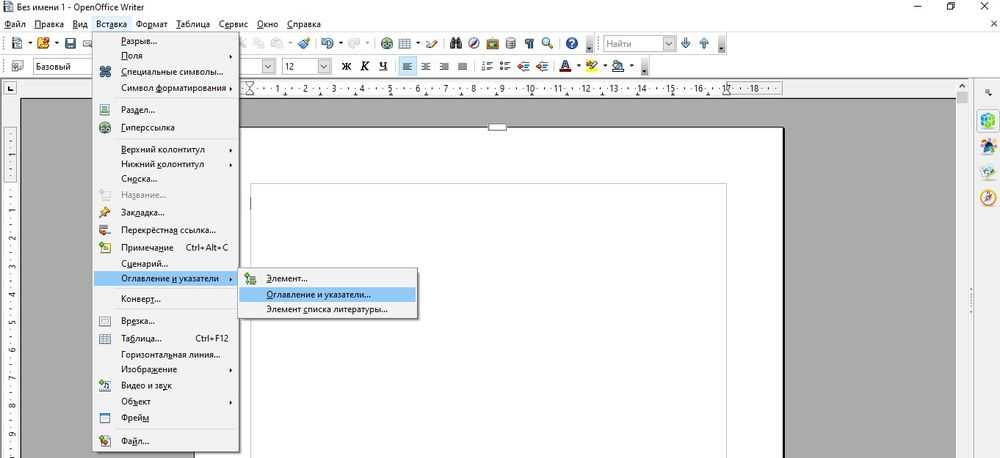1000x458 pixels.
Task: Click the Help question mark icon
Action: pyautogui.click(x=571, y=44)
